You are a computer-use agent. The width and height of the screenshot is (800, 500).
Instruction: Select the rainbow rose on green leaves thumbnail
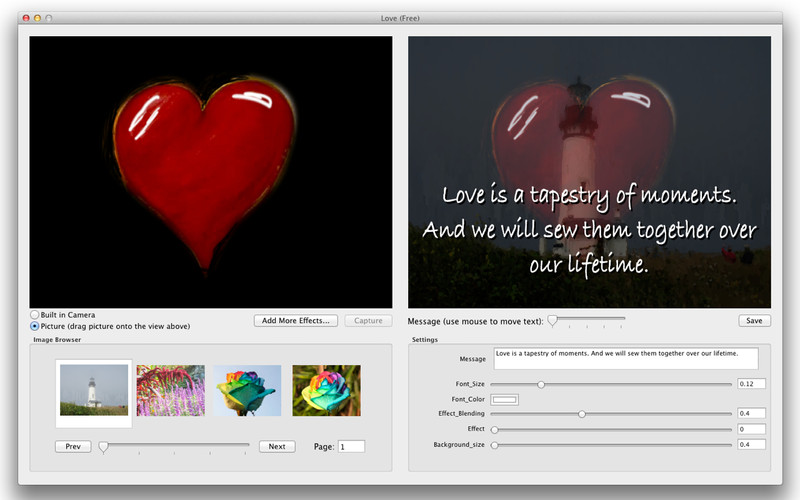(327, 390)
